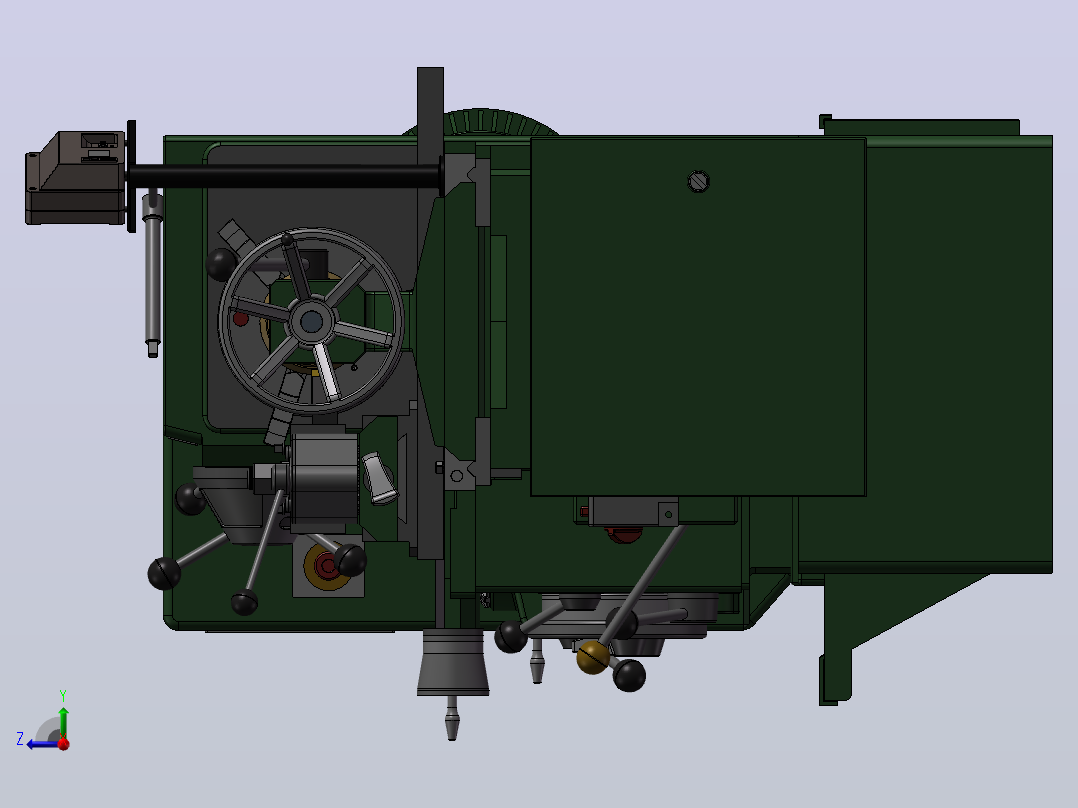Pick the black ball knob on the long thin lever

[x=244, y=602]
